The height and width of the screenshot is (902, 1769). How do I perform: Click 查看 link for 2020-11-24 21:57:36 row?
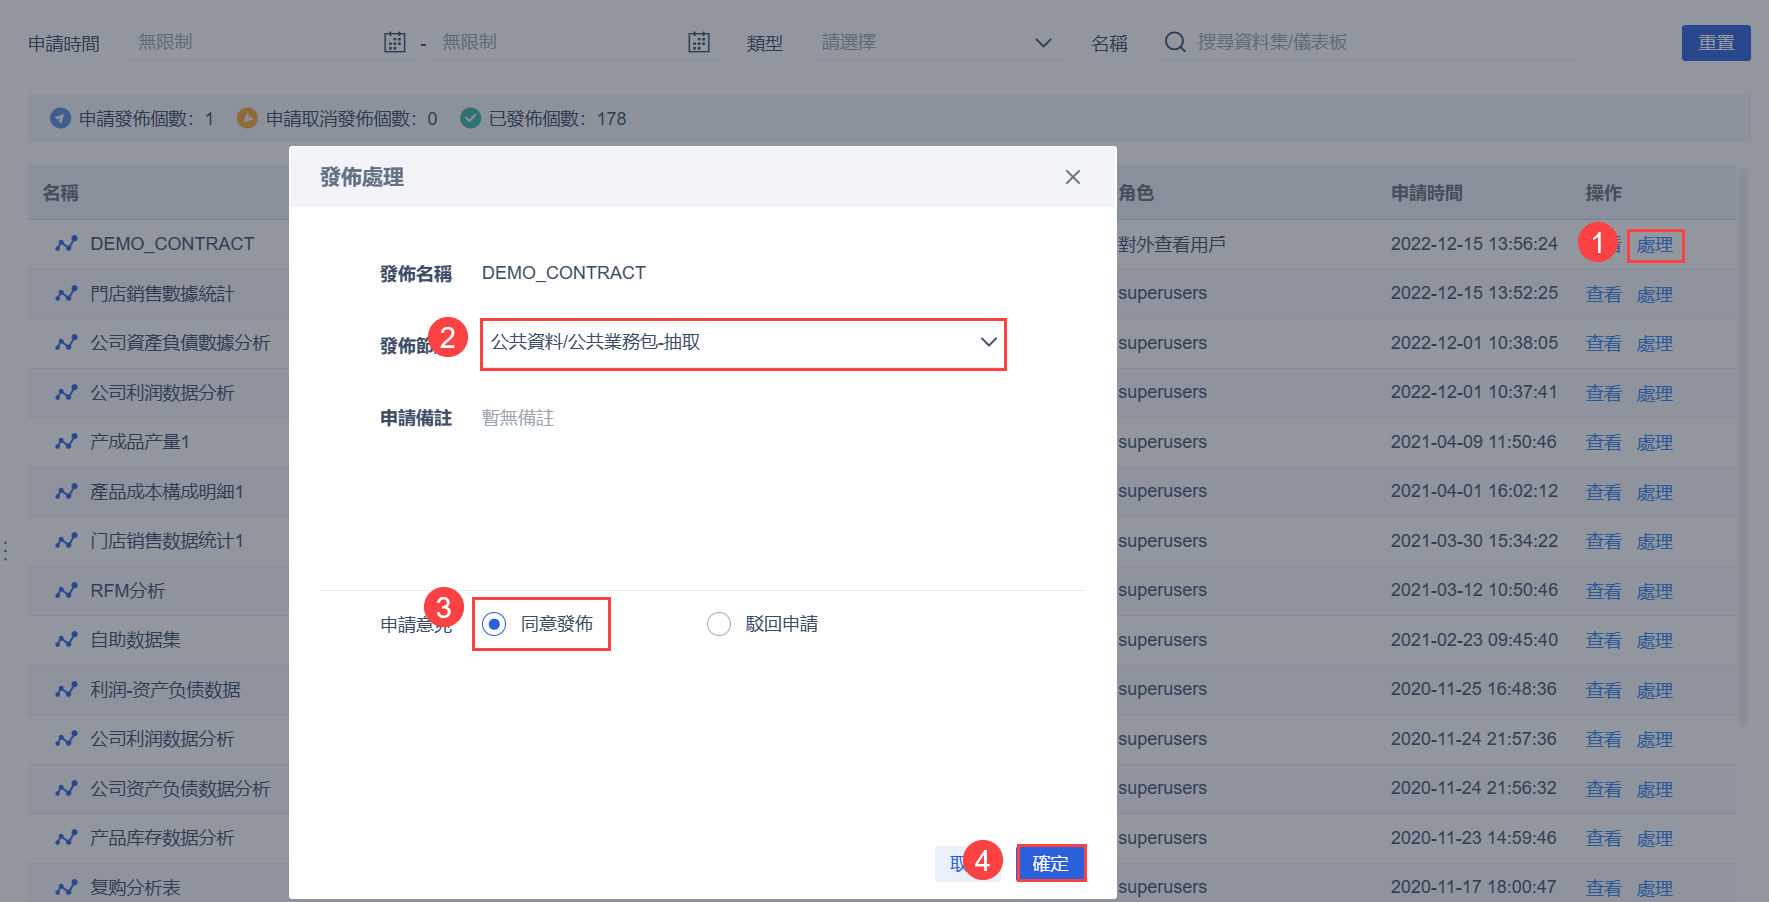click(x=1604, y=739)
